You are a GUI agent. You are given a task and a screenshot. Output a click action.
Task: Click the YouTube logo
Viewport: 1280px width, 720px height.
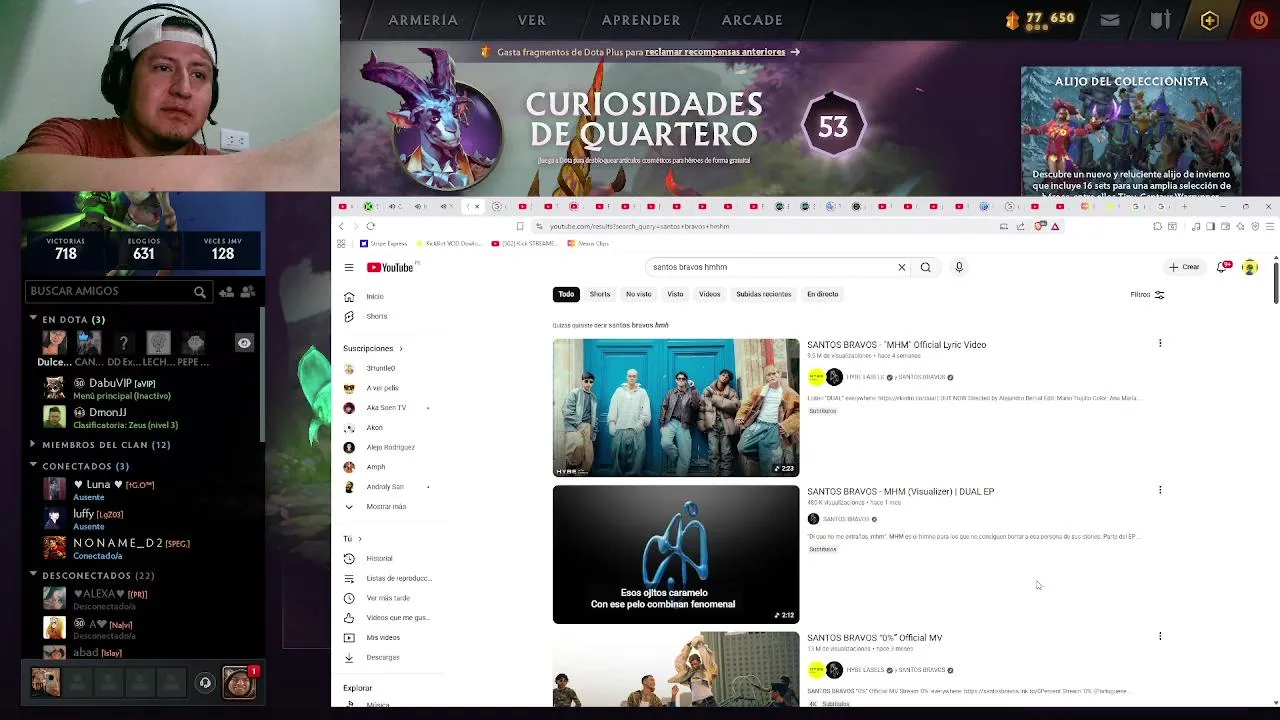[390, 267]
